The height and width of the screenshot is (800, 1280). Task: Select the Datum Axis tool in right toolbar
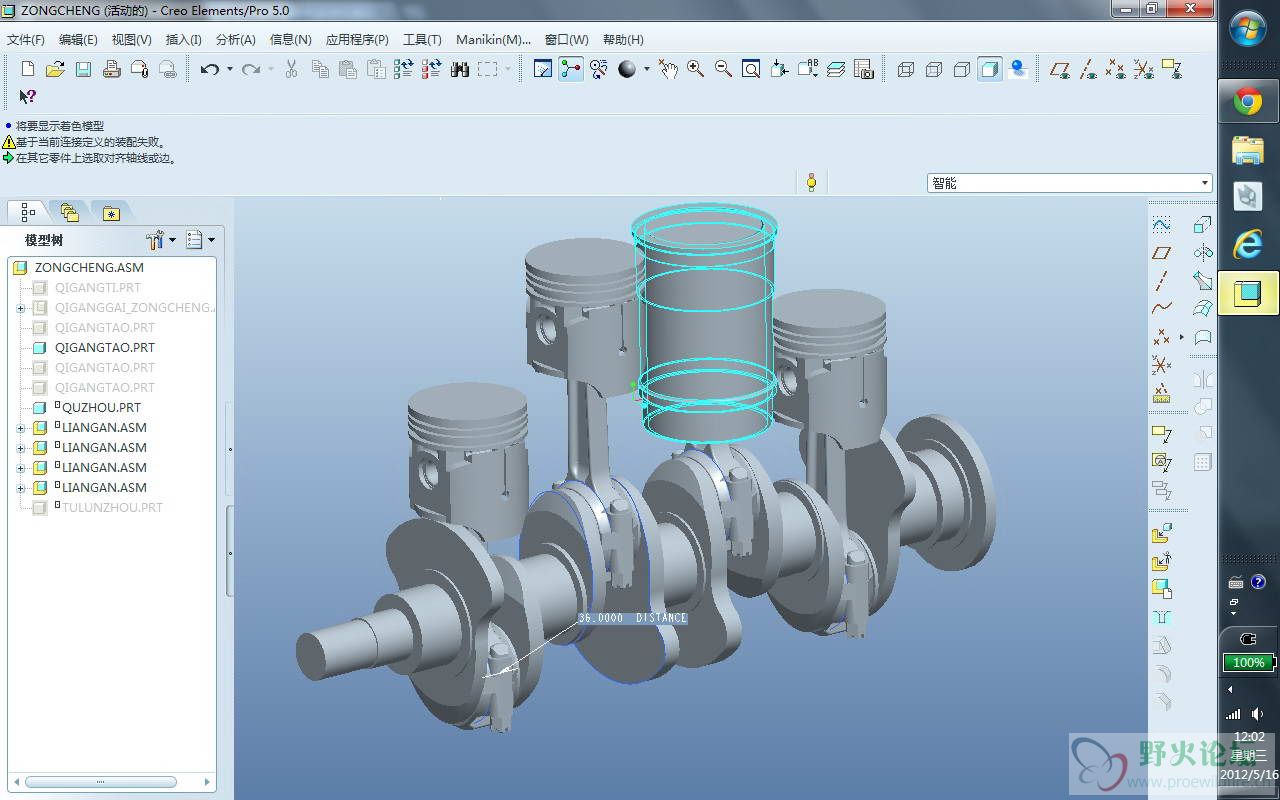pos(1161,280)
